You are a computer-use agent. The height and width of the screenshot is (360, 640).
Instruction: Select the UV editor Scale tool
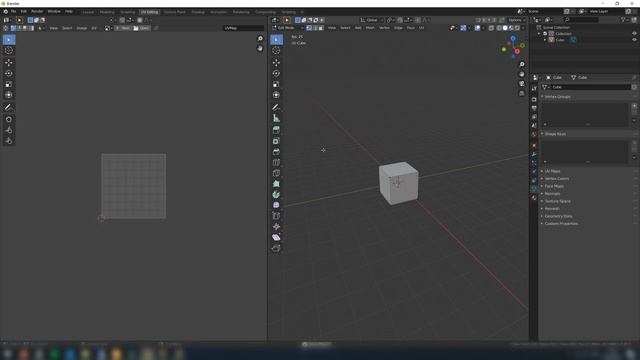click(9, 84)
